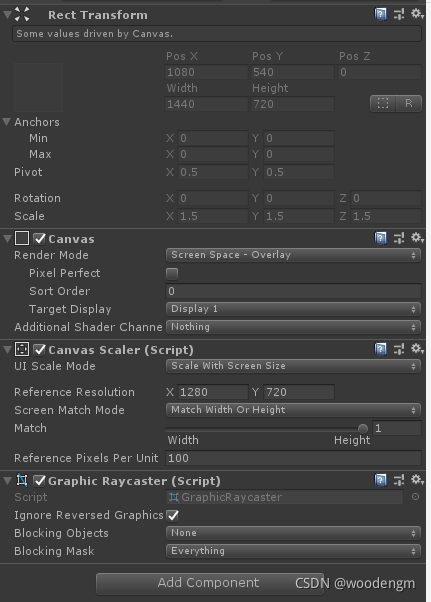
Task: Open Graphic Raycaster gear settings menu
Action: 417,480
